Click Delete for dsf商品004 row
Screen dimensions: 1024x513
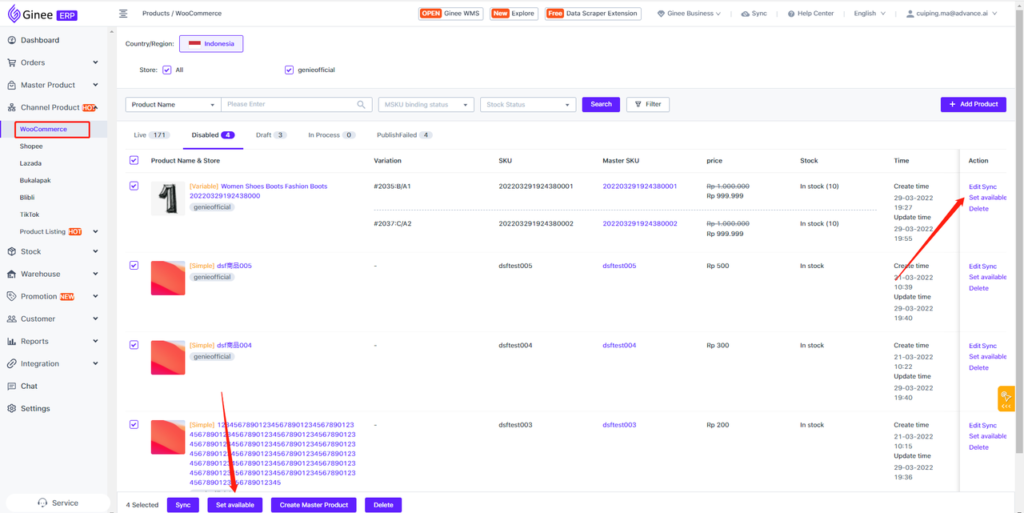tap(978, 368)
